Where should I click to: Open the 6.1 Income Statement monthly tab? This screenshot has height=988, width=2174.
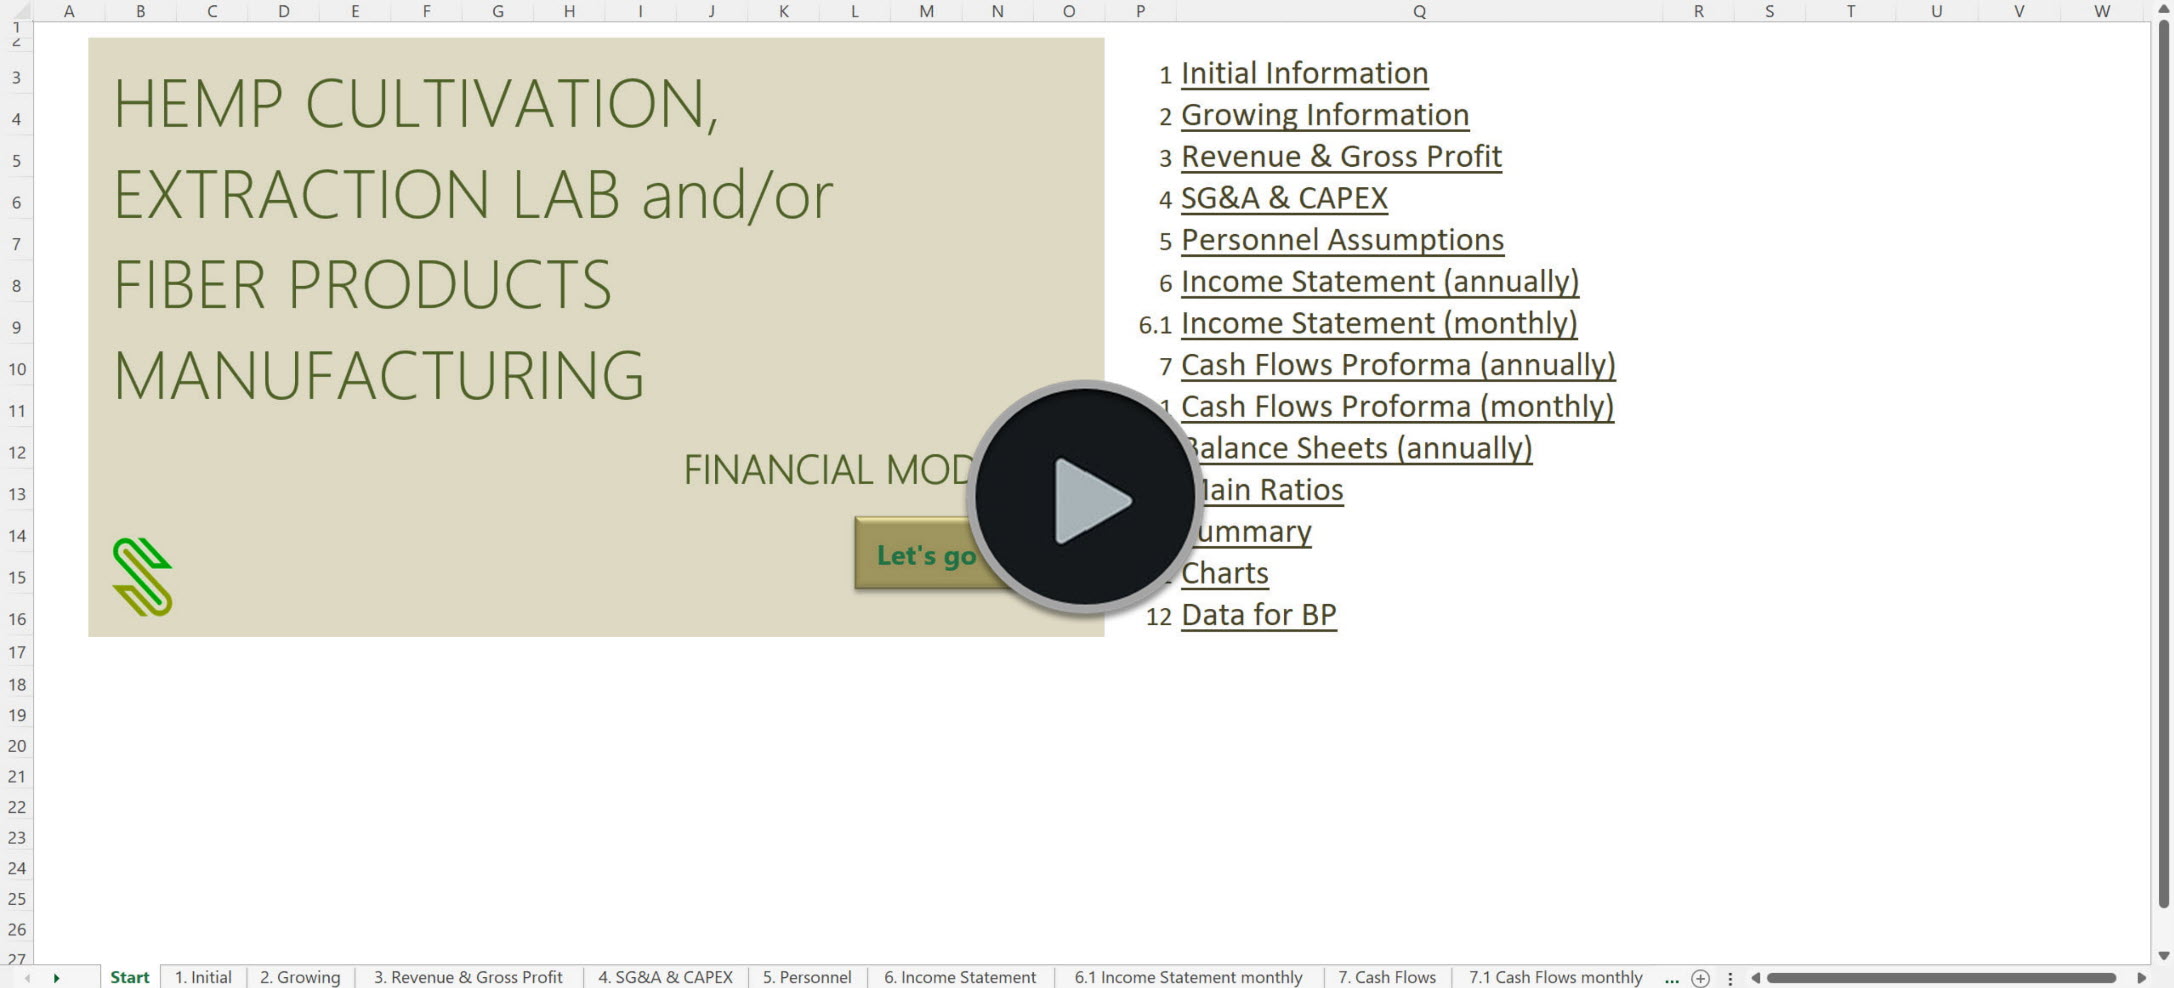tap(1188, 978)
